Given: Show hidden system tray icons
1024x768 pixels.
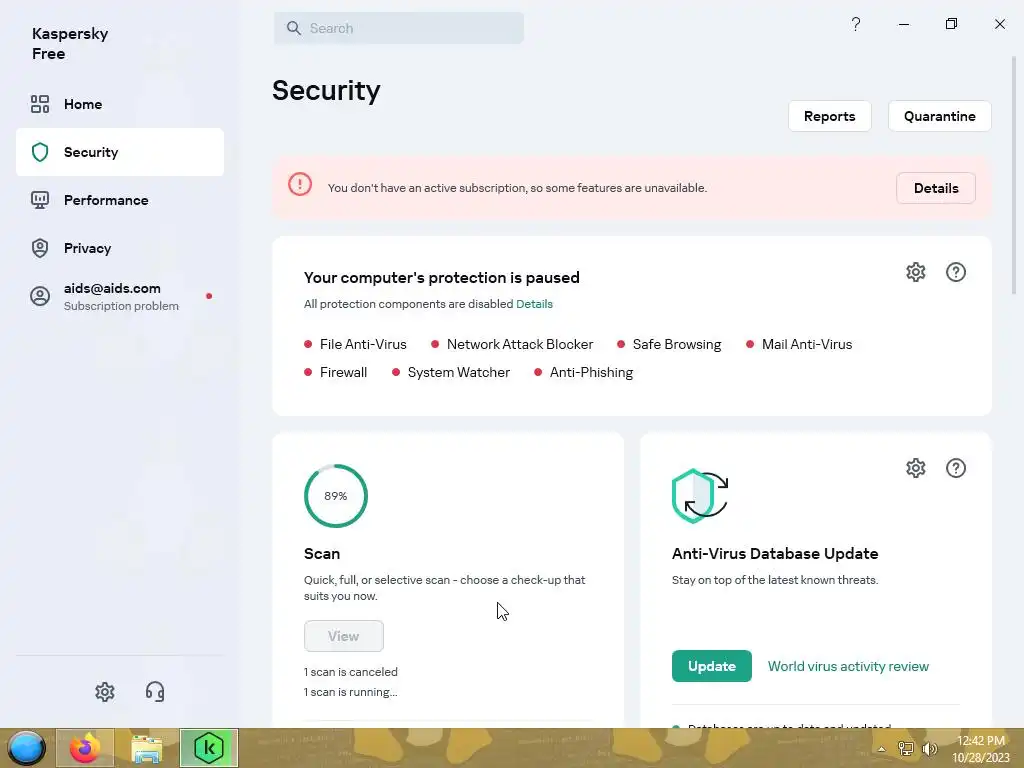Looking at the screenshot, I should [x=881, y=748].
